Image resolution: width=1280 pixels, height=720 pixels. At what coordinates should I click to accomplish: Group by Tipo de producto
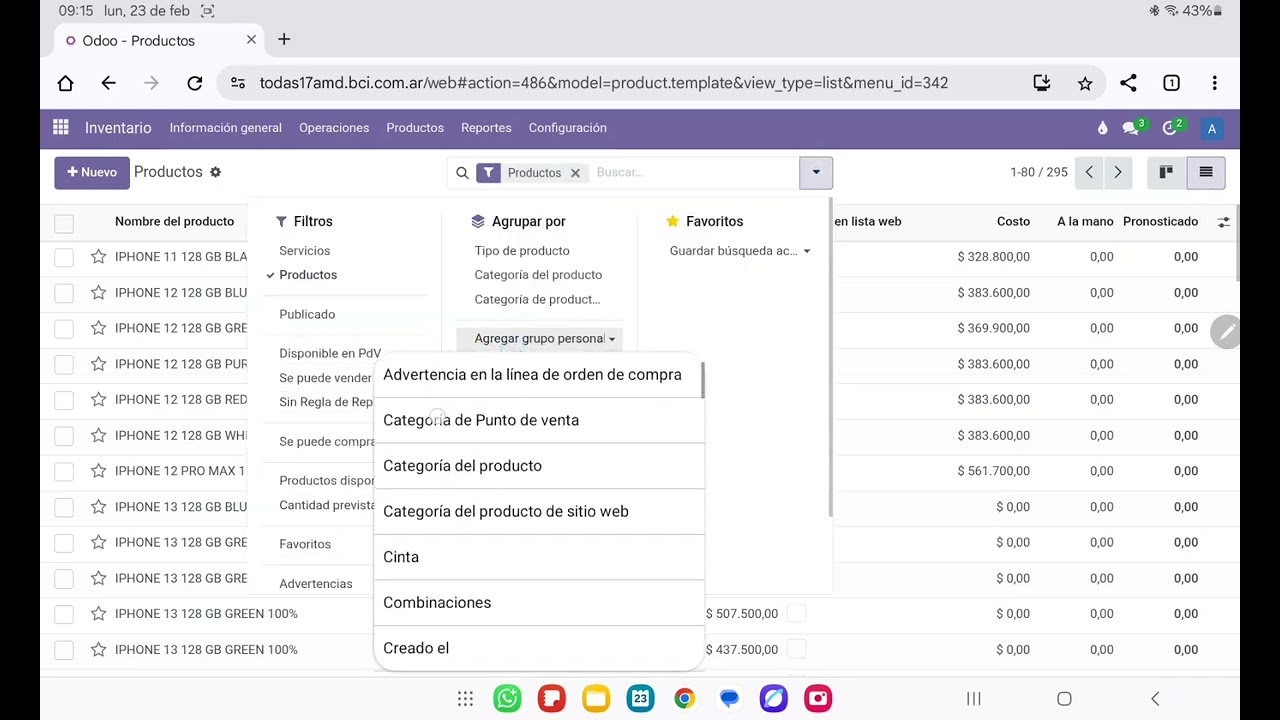522,251
